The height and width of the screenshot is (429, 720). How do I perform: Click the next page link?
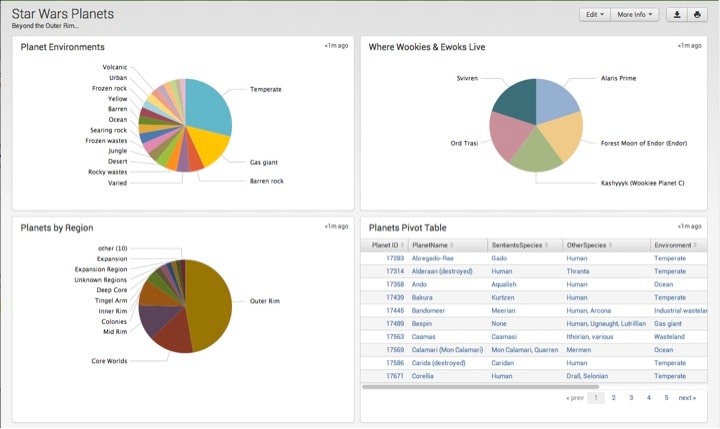(687, 398)
